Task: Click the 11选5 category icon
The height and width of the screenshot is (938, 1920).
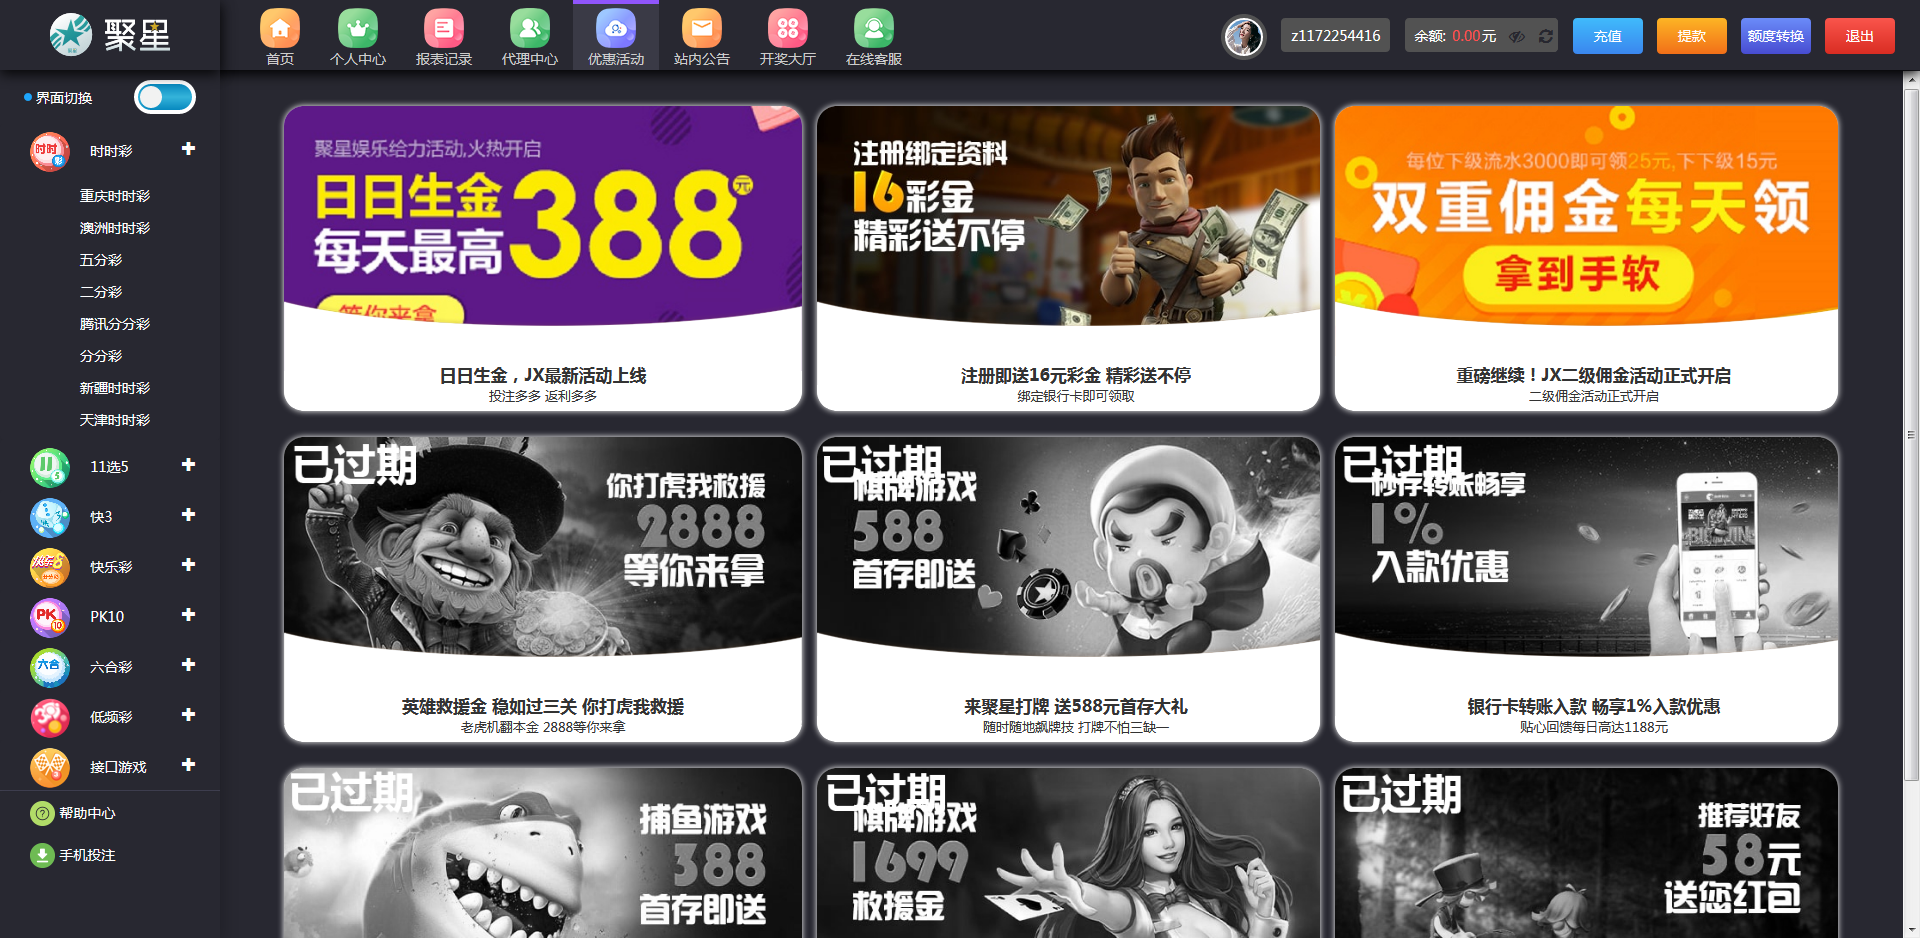Action: 50,467
